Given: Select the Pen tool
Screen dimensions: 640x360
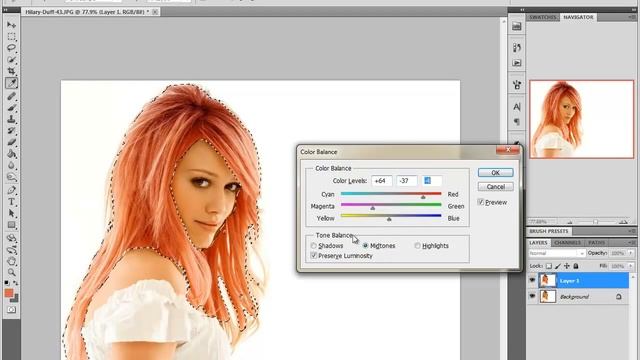Looking at the screenshot, I should pyautogui.click(x=11, y=191).
